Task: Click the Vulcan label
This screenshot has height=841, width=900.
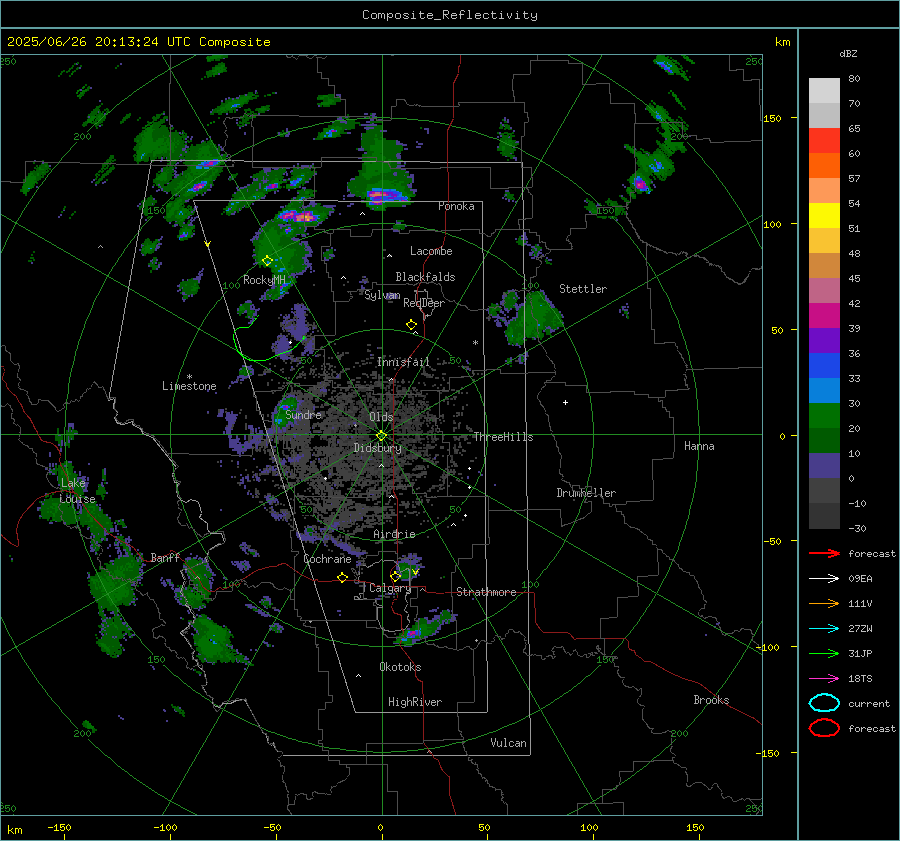Action: [509, 743]
